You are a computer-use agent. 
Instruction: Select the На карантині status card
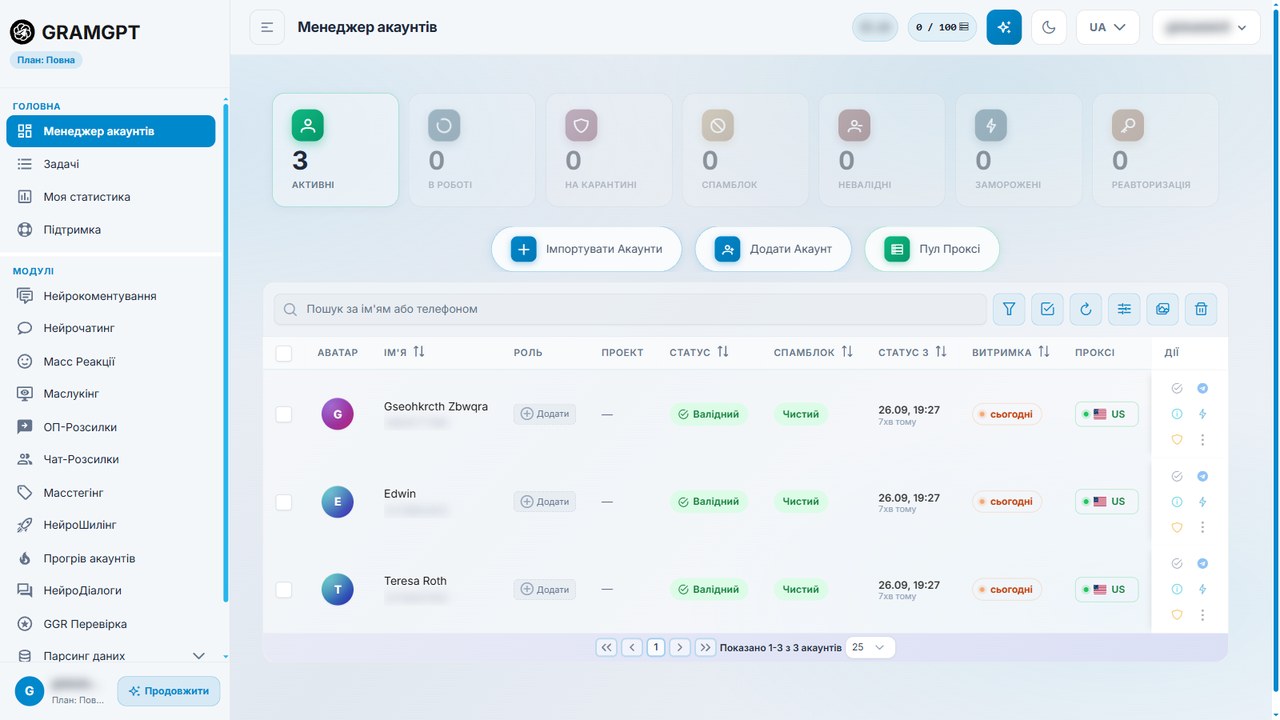click(609, 150)
